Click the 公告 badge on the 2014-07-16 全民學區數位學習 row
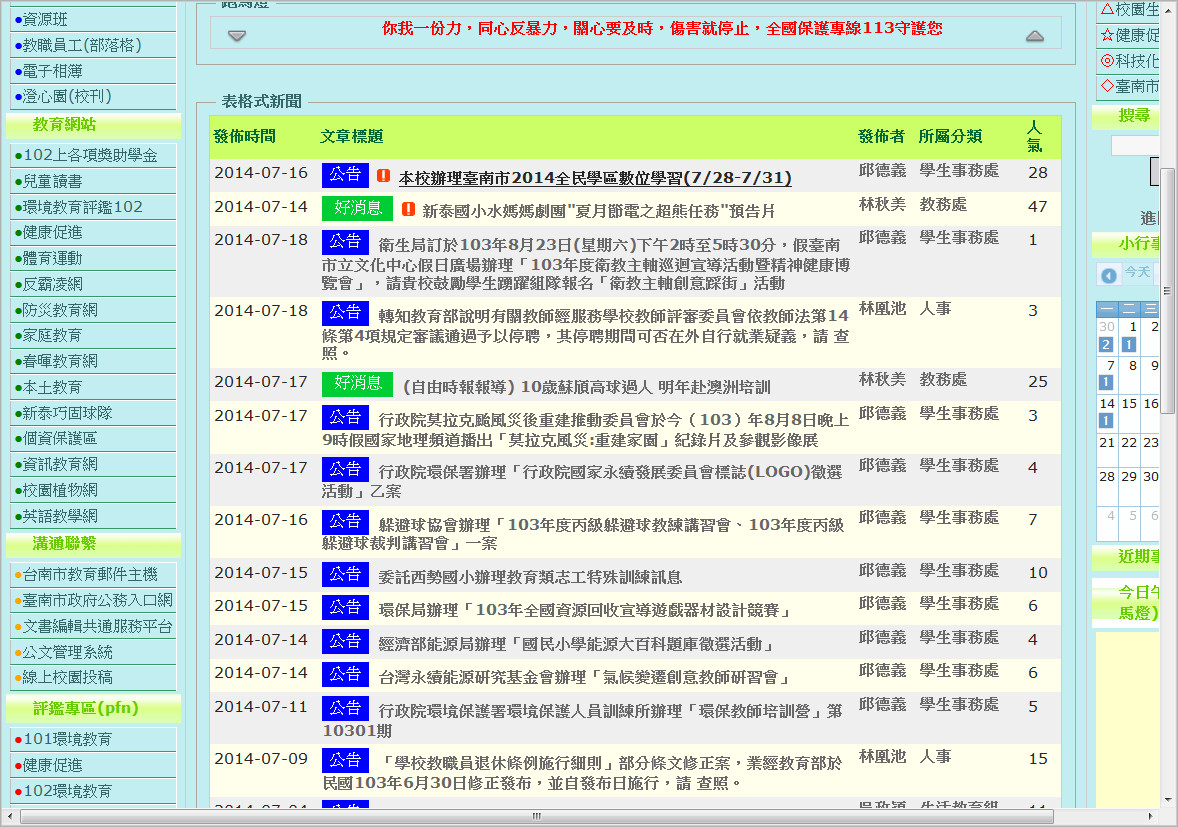Image resolution: width=1178 pixels, height=827 pixels. tap(345, 175)
